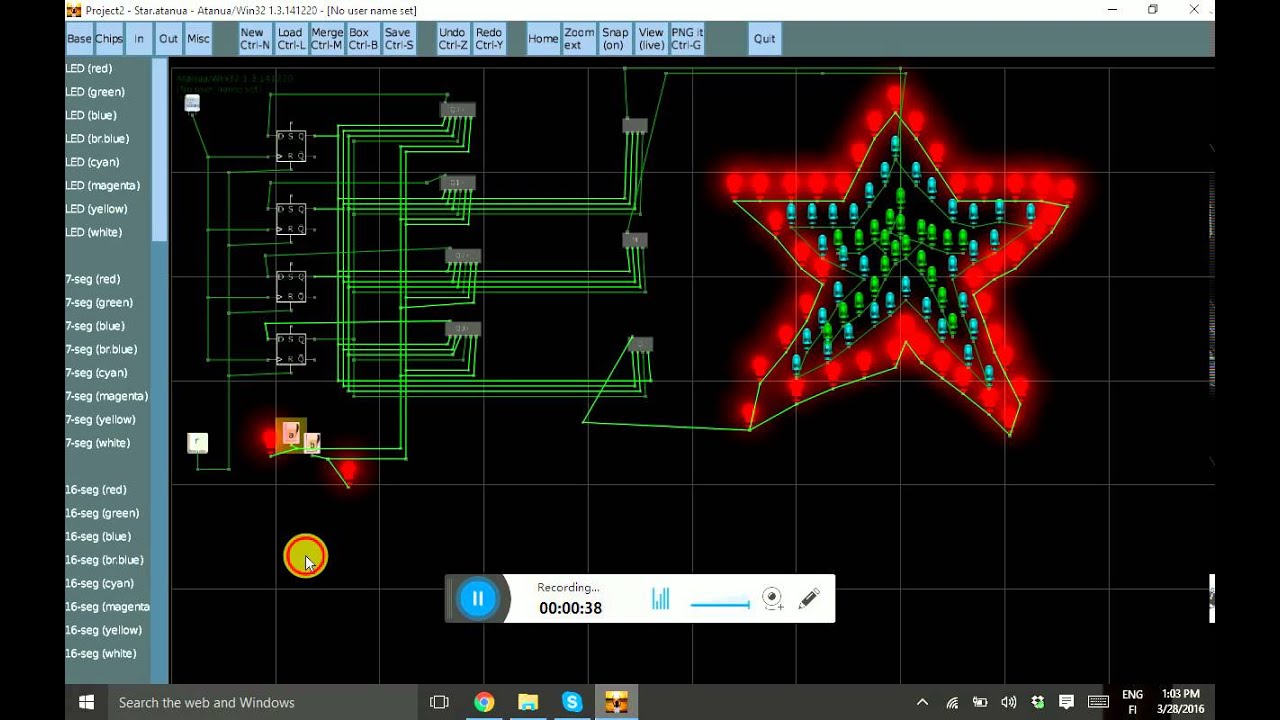Click the Merge Ctrl-M button
1280x720 pixels.
327,39
